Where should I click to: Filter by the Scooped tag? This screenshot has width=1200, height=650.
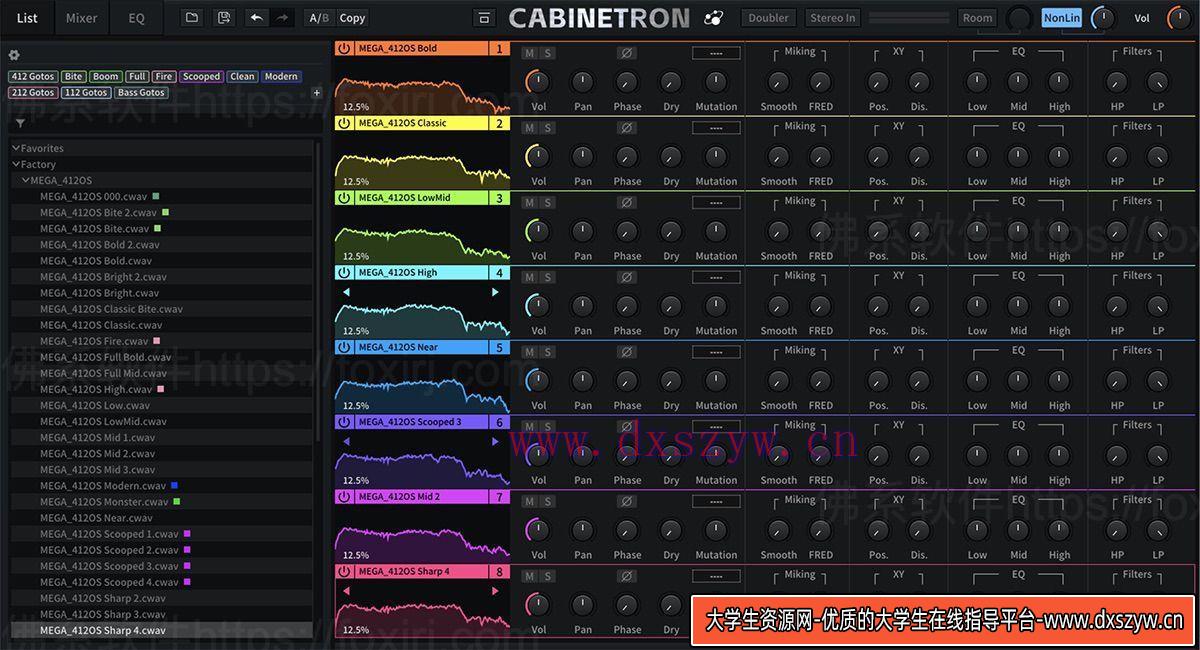201,77
